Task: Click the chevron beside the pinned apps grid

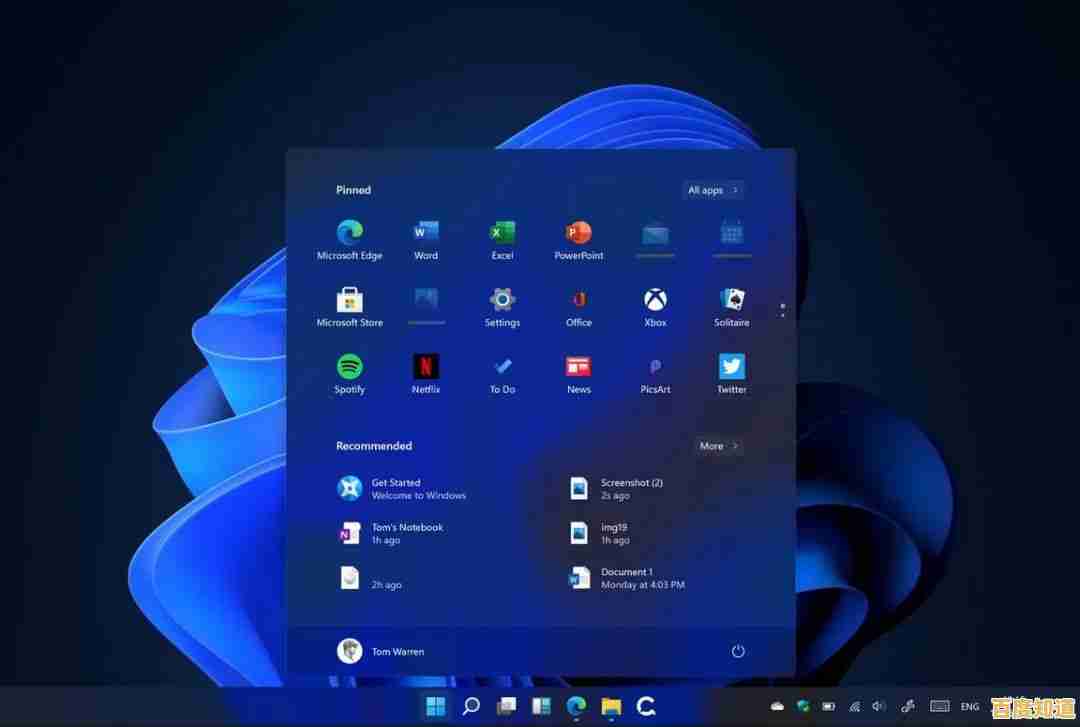Action: point(782,310)
